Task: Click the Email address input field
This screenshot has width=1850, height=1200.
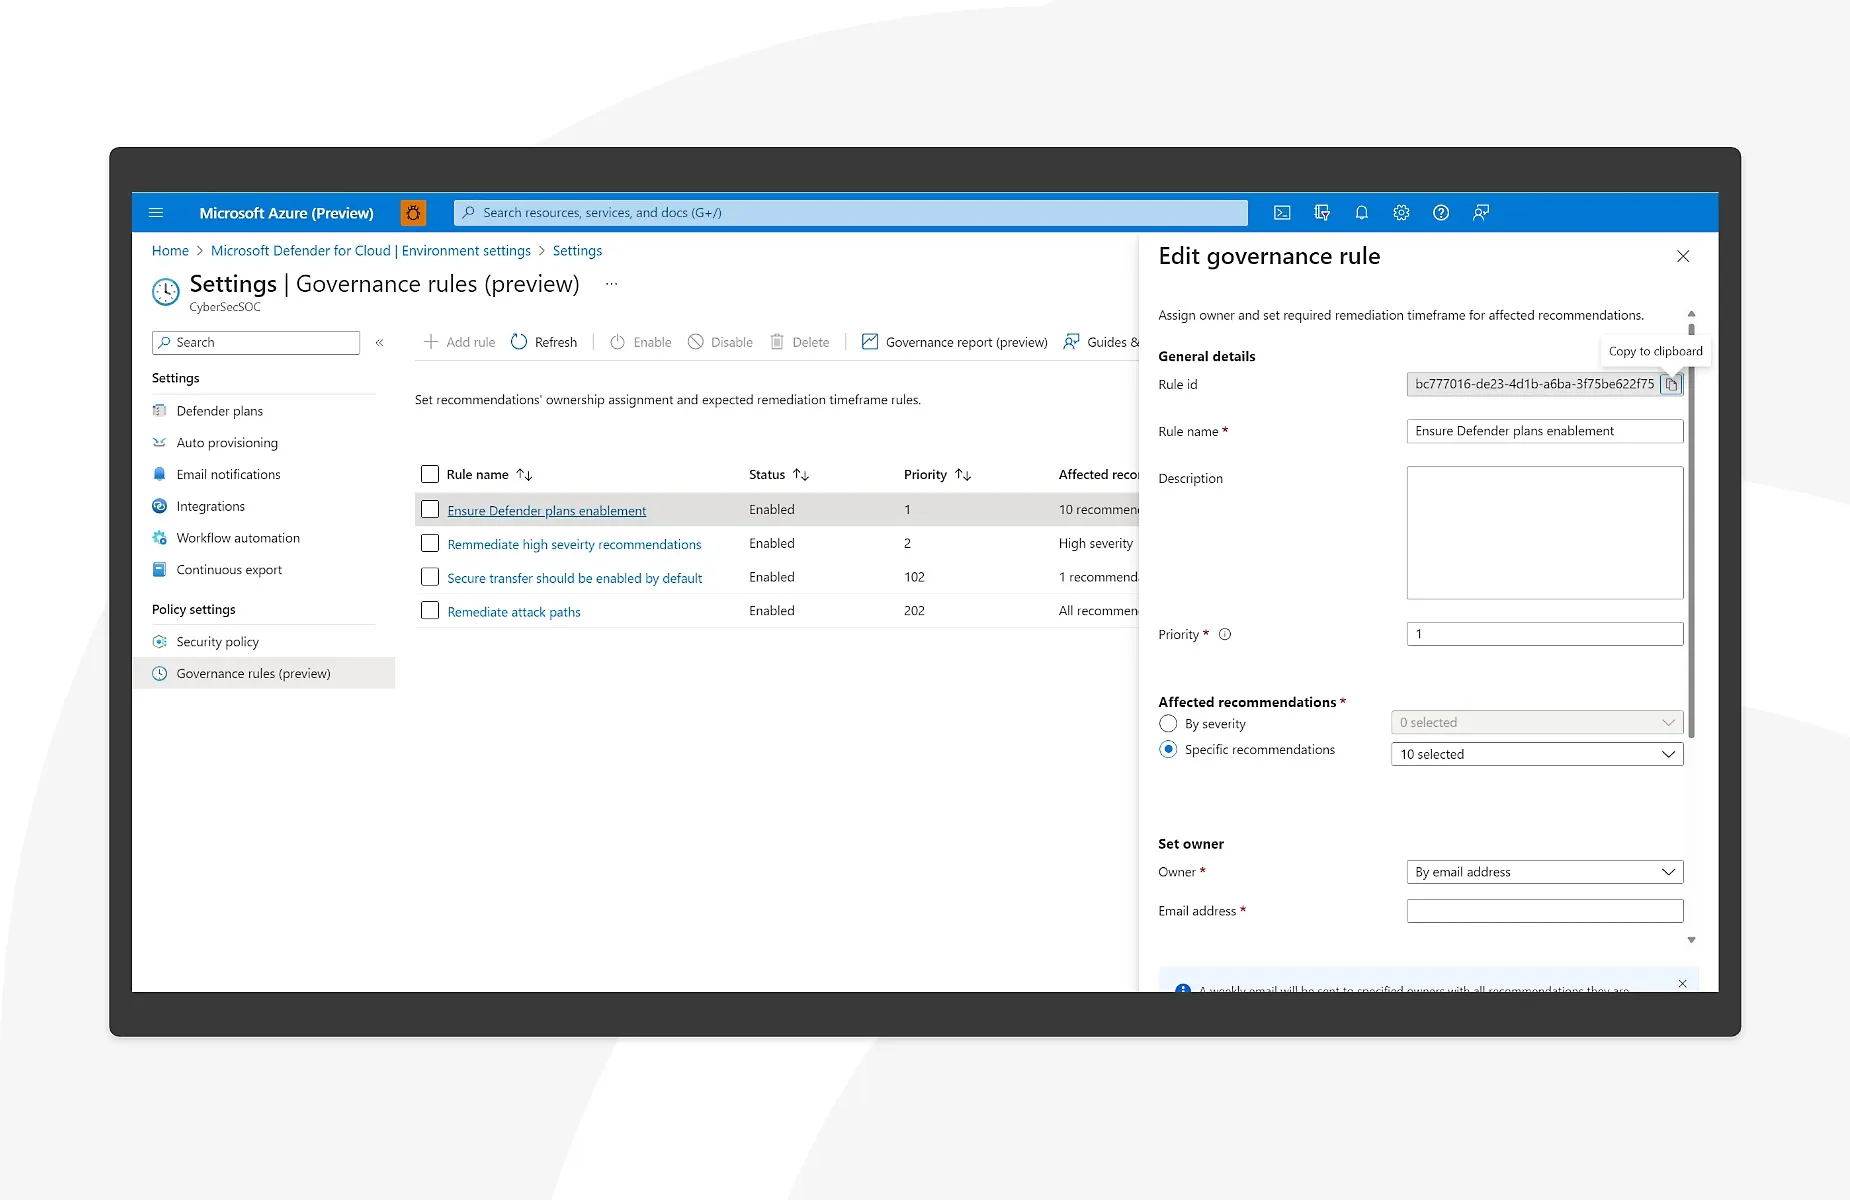Action: tap(1545, 911)
